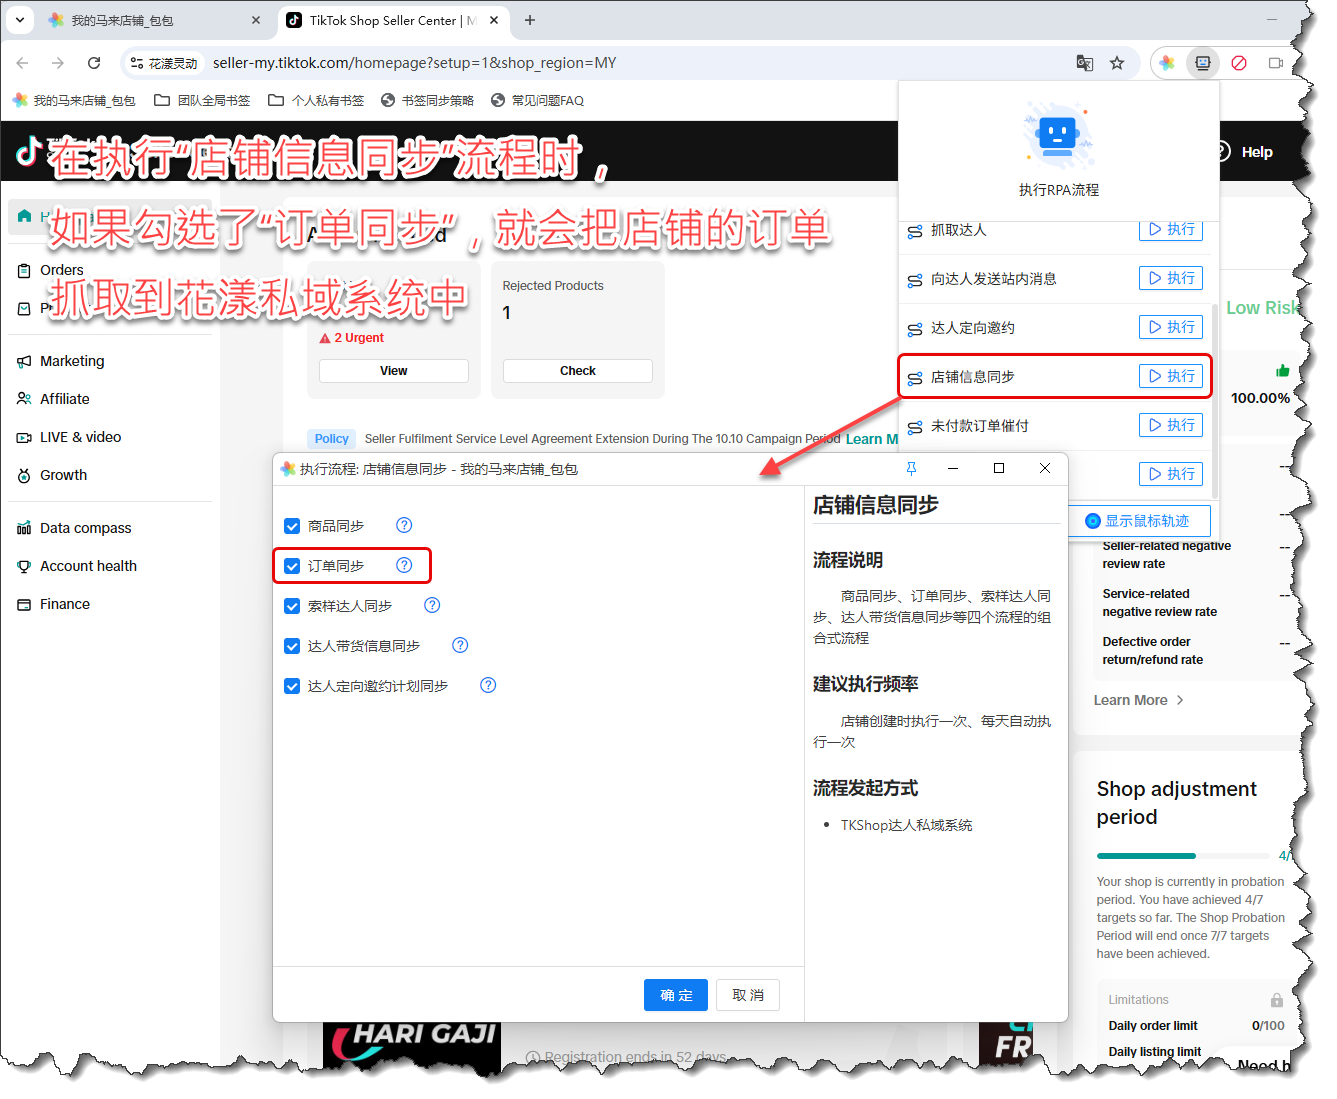The image size is (1337, 1099).
Task: Click the HARI GAJI banner thumbnail
Action: point(412,1044)
